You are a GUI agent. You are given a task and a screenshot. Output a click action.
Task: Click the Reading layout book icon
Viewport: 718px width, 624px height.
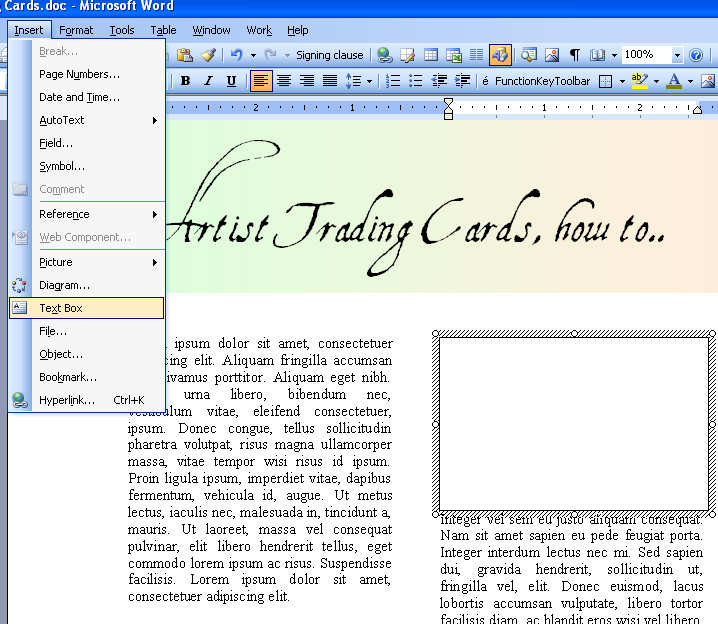[x=597, y=55]
